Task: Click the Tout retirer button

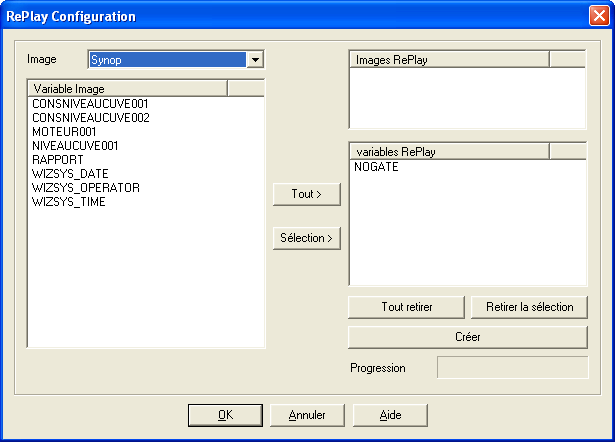Action: click(x=407, y=307)
